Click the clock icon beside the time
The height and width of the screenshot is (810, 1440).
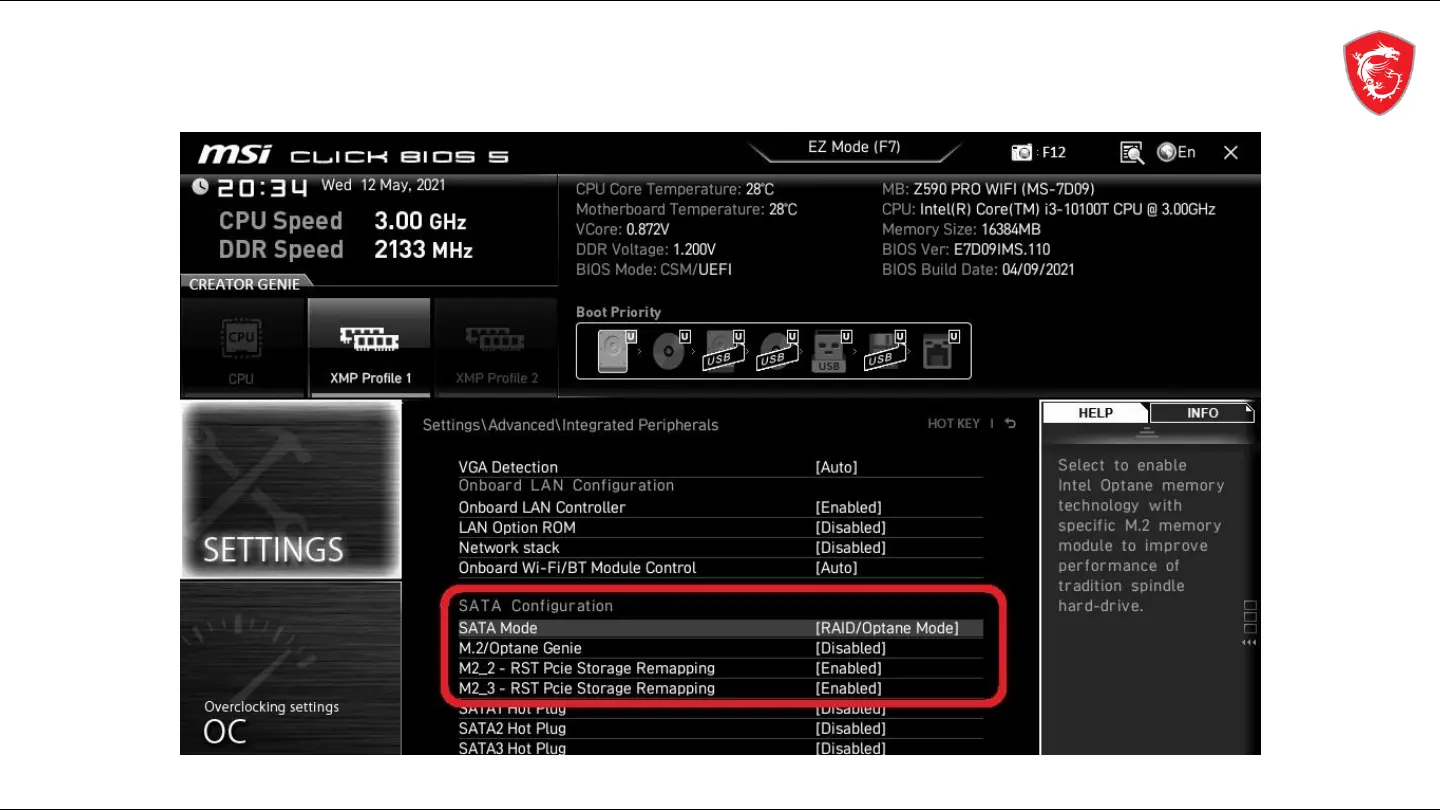coord(201,187)
